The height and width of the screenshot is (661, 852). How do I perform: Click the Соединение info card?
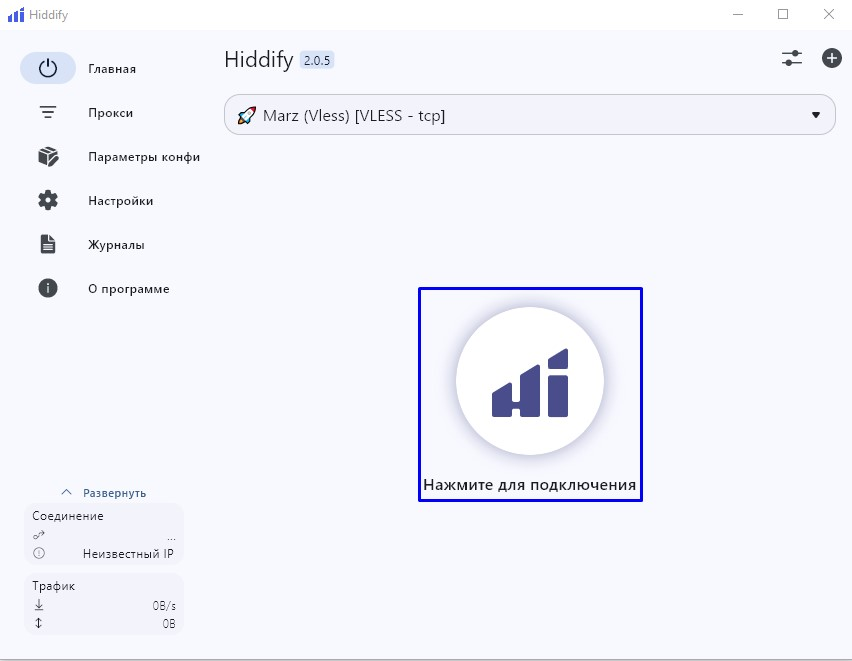click(104, 534)
